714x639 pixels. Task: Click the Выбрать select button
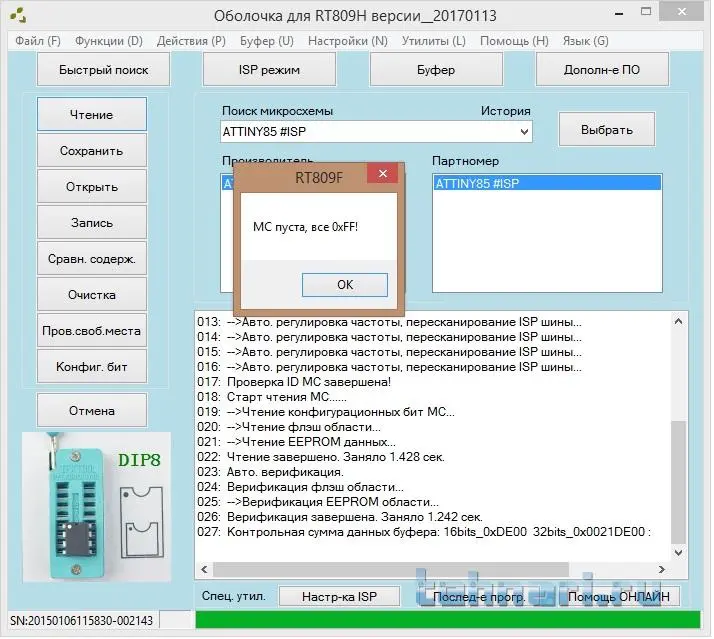607,130
